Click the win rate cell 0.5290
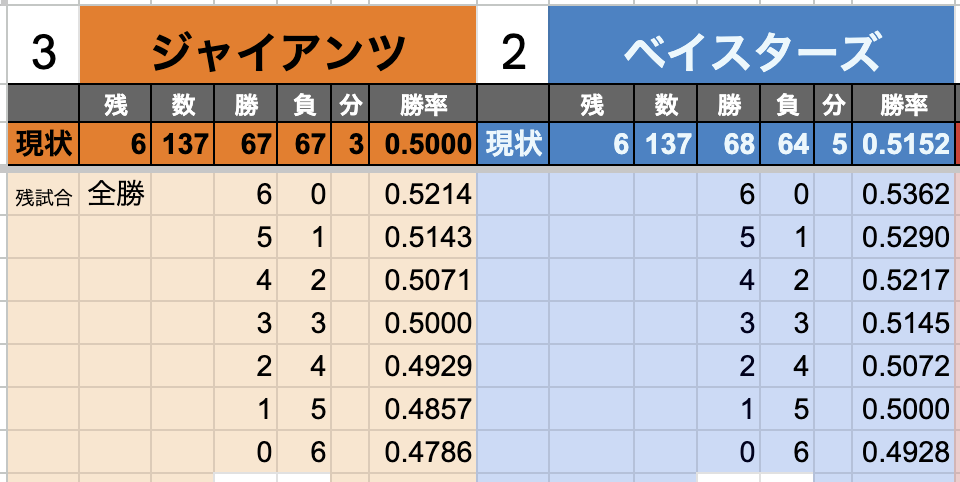 (903, 238)
